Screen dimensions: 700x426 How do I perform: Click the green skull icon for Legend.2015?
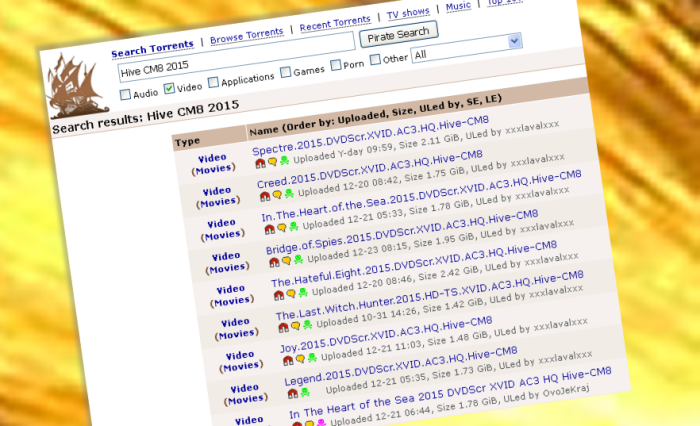pyautogui.click(x=305, y=392)
